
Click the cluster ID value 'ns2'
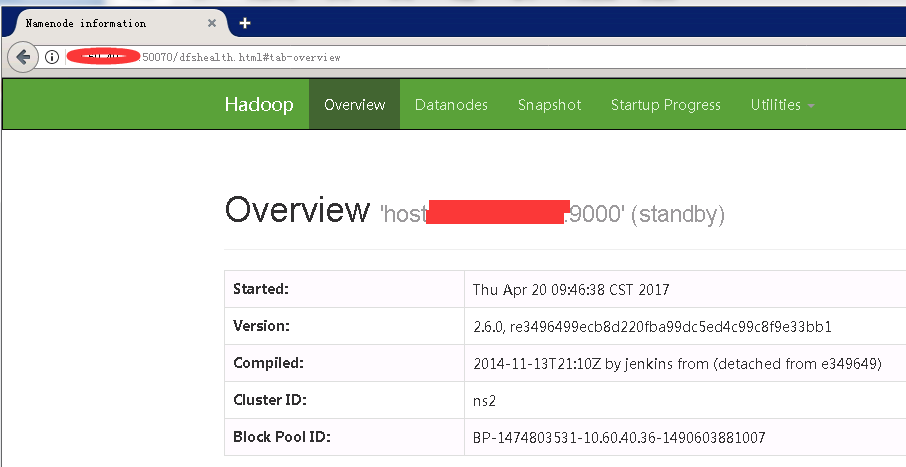coord(484,401)
